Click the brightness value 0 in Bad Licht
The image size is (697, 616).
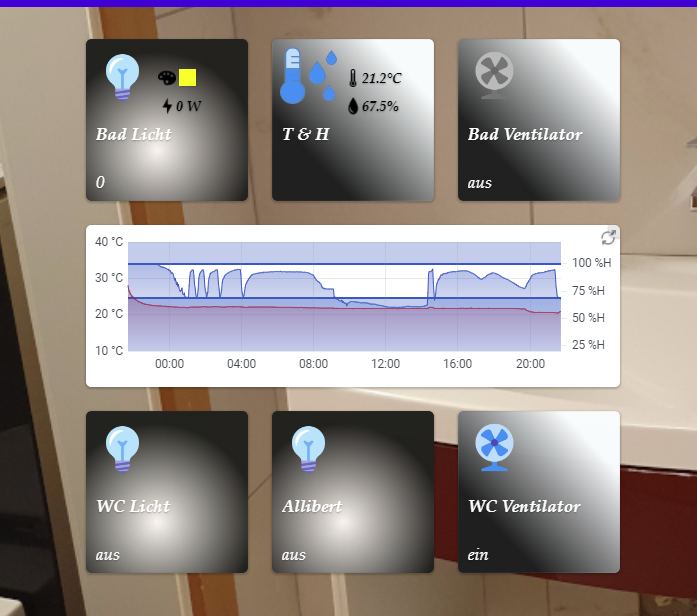100,182
